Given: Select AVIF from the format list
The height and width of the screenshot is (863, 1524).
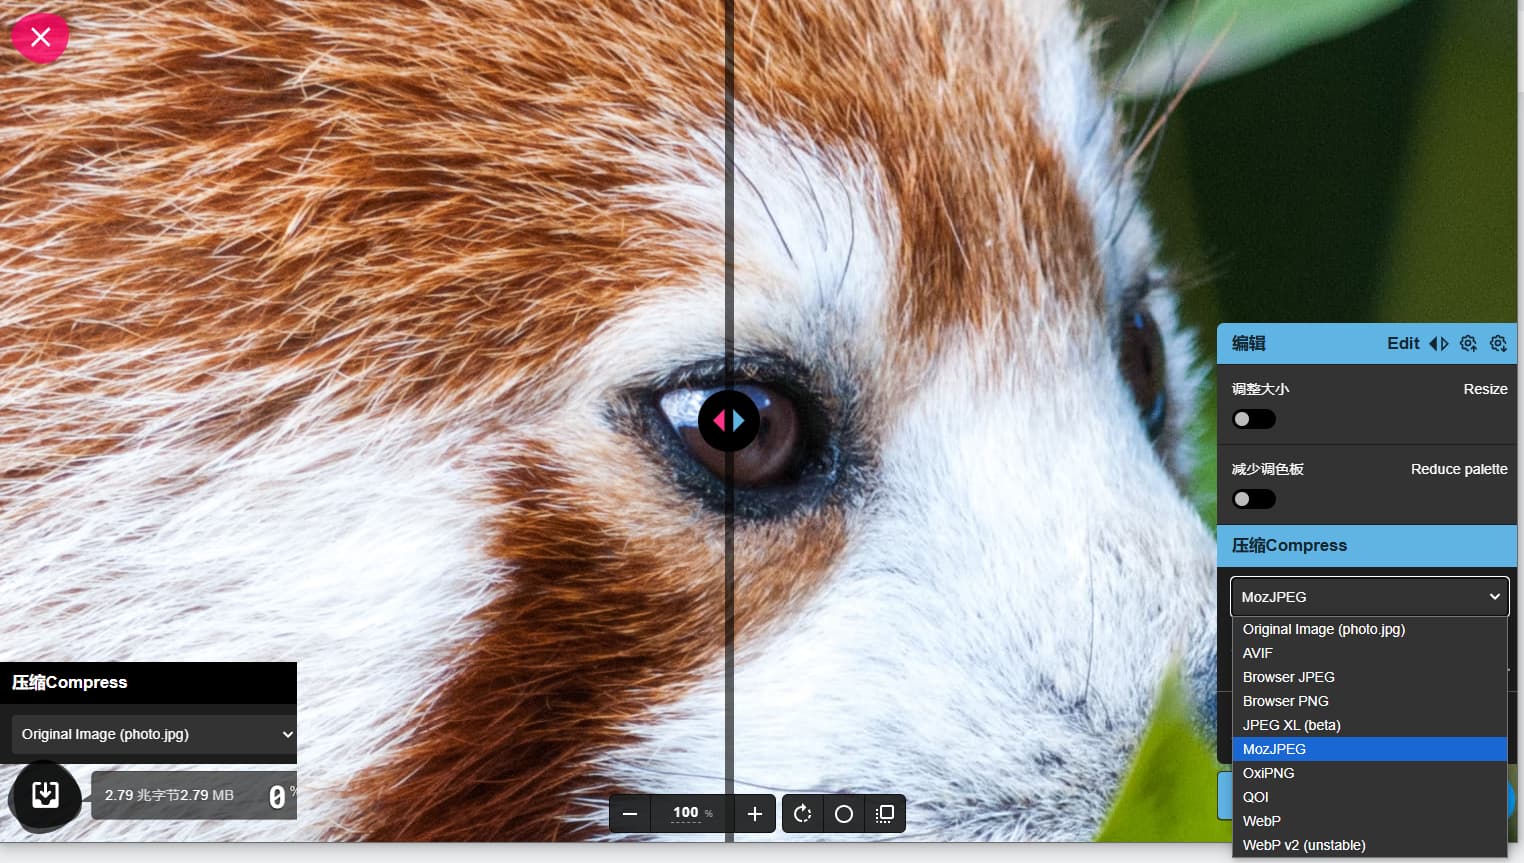Looking at the screenshot, I should [x=1258, y=653].
